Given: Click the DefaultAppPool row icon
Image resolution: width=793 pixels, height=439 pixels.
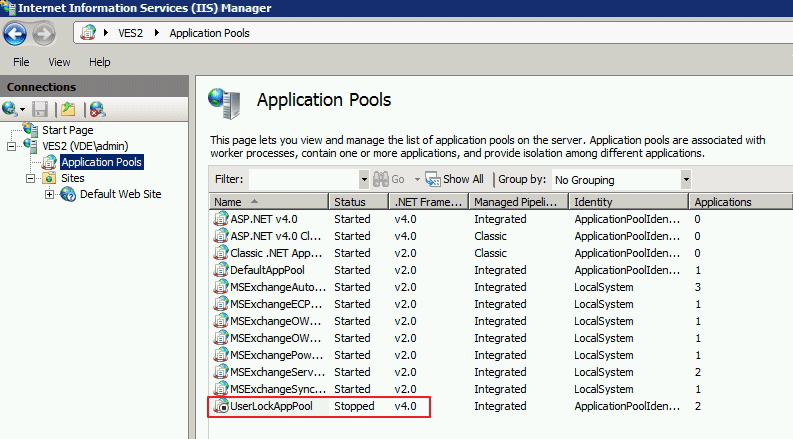Looking at the screenshot, I should pos(221,270).
